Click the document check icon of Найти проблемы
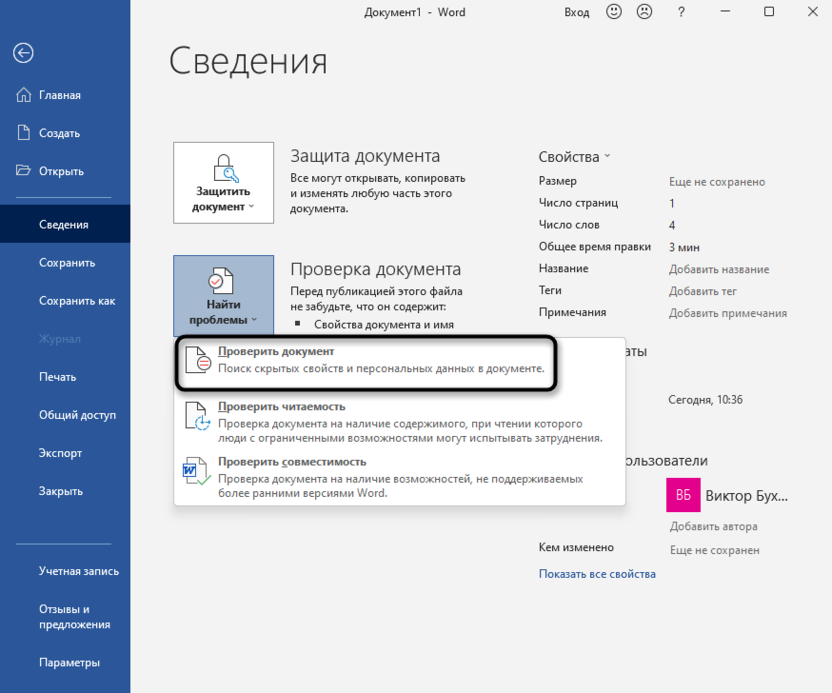The image size is (832, 693). [220, 281]
